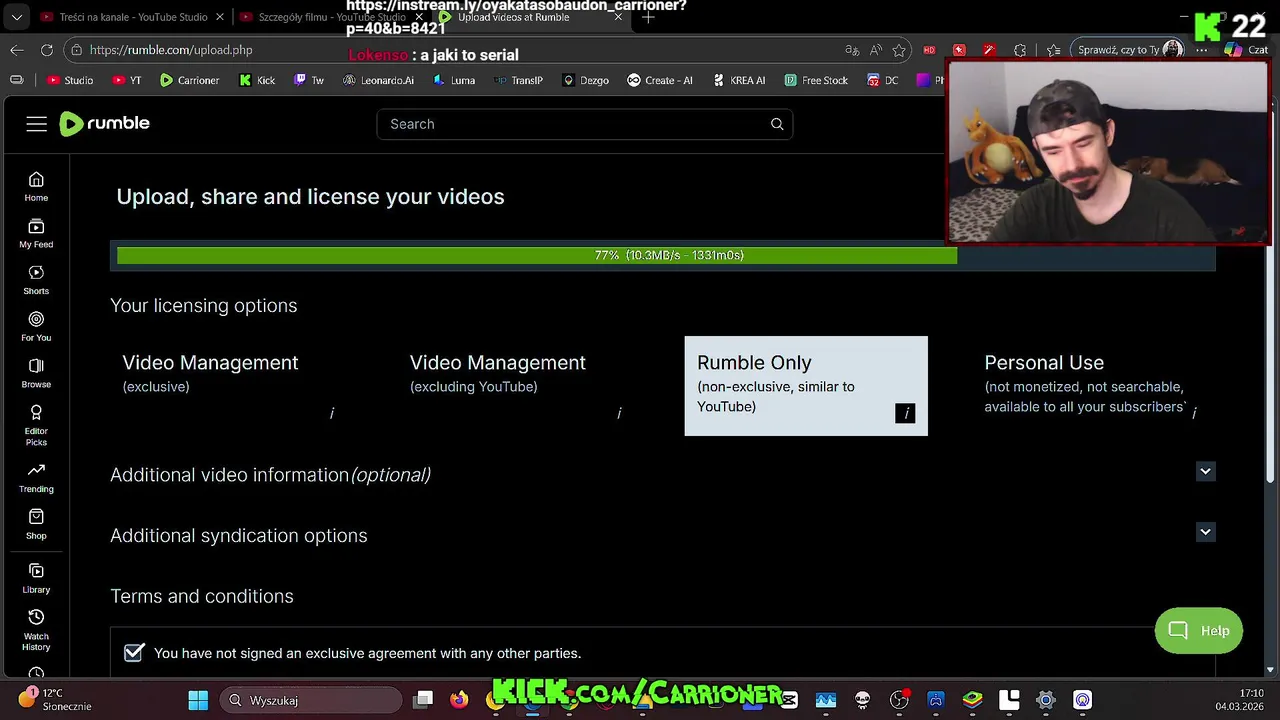Screen dimensions: 1280x720
Task: Expand Additional syndication options section
Action: point(1205,532)
